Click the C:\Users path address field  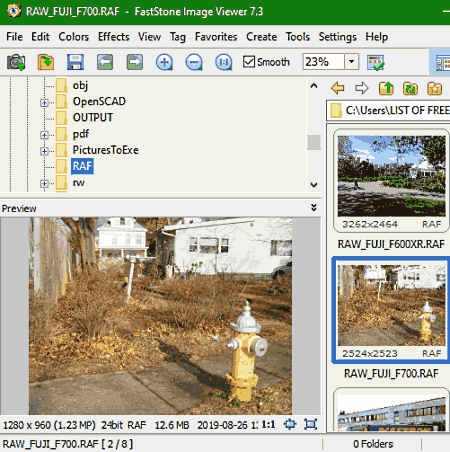(388, 110)
